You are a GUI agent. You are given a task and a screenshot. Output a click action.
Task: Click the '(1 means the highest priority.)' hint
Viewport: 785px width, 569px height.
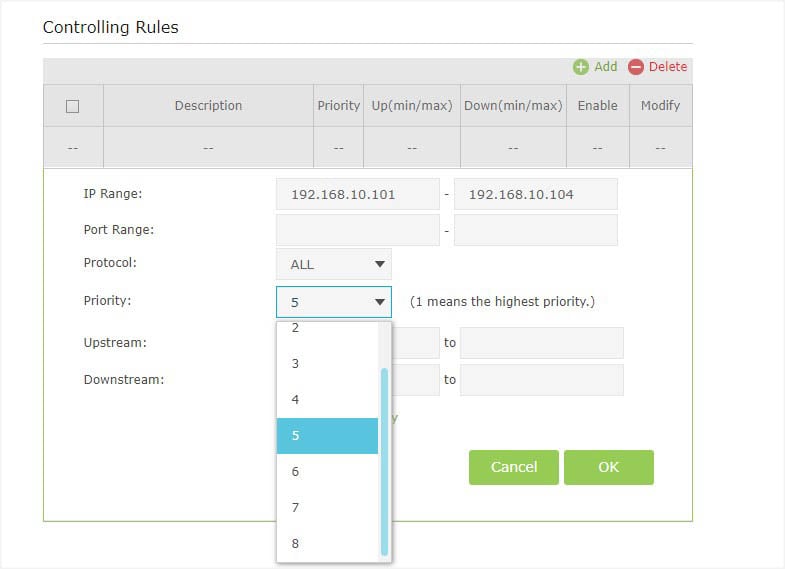(502, 302)
